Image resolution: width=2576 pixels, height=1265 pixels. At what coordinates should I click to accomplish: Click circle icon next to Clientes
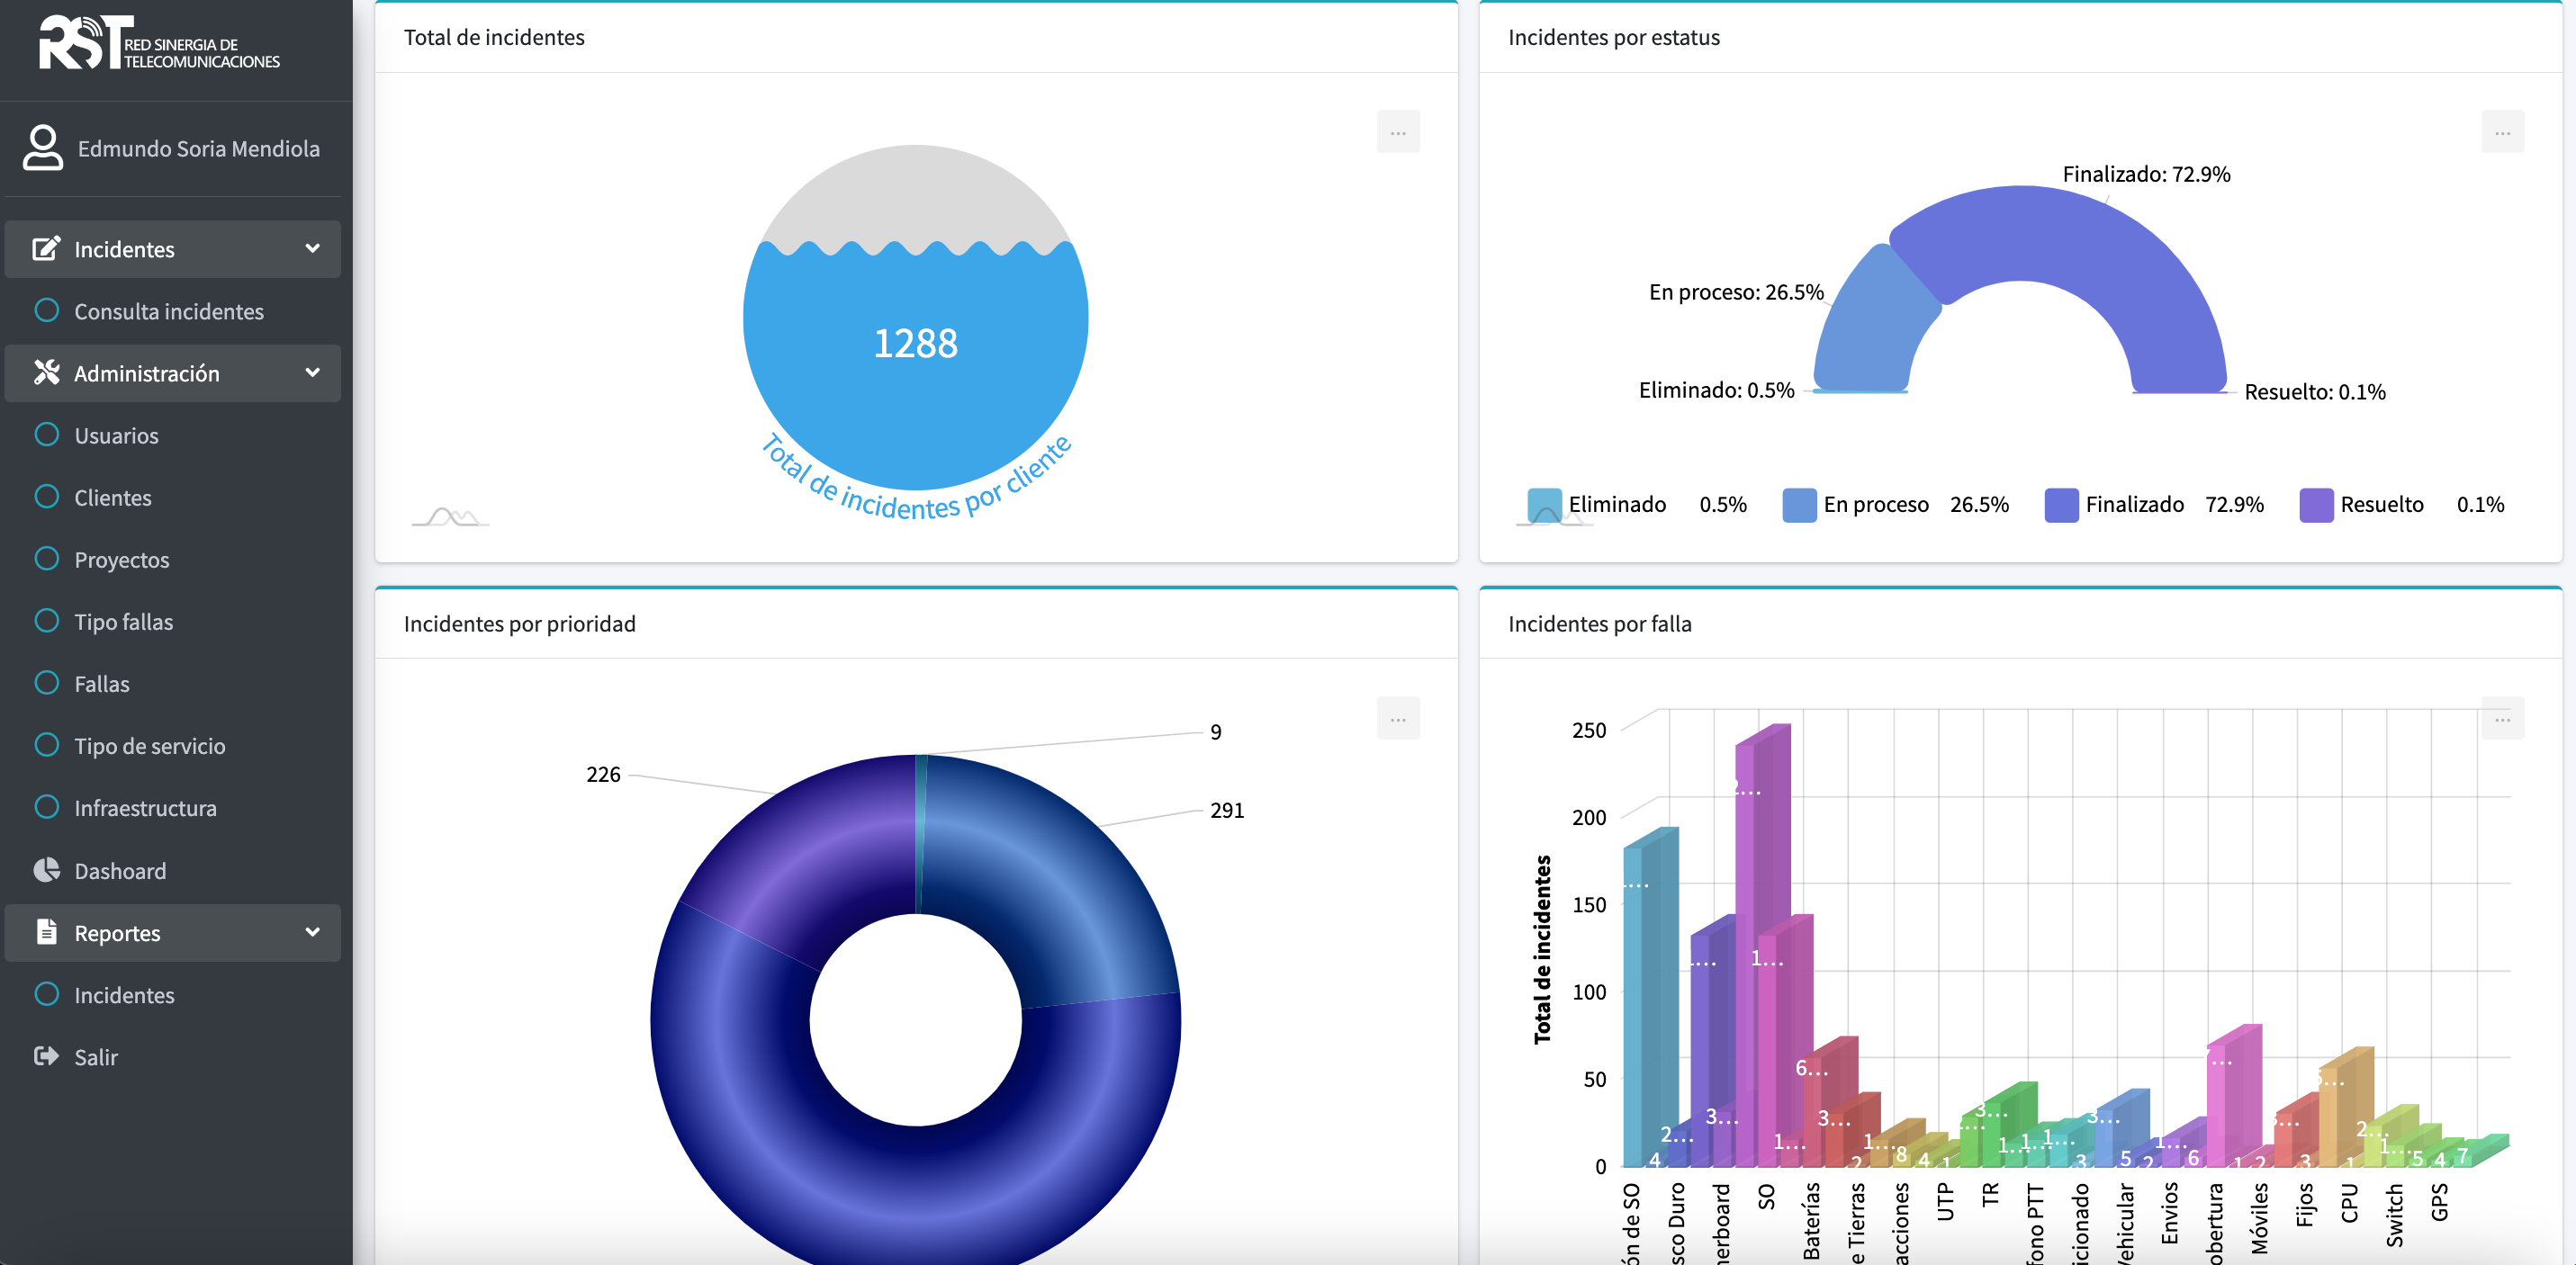coord(46,496)
